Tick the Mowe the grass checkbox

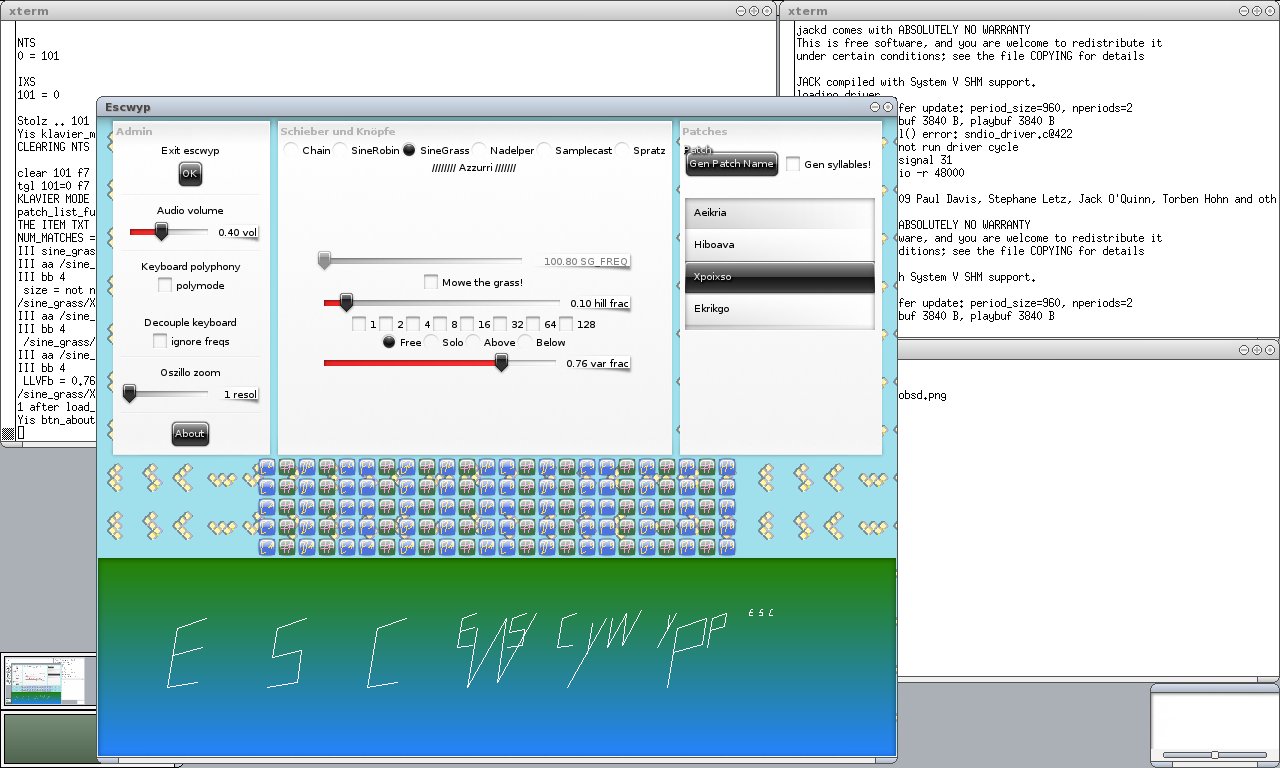coord(431,283)
